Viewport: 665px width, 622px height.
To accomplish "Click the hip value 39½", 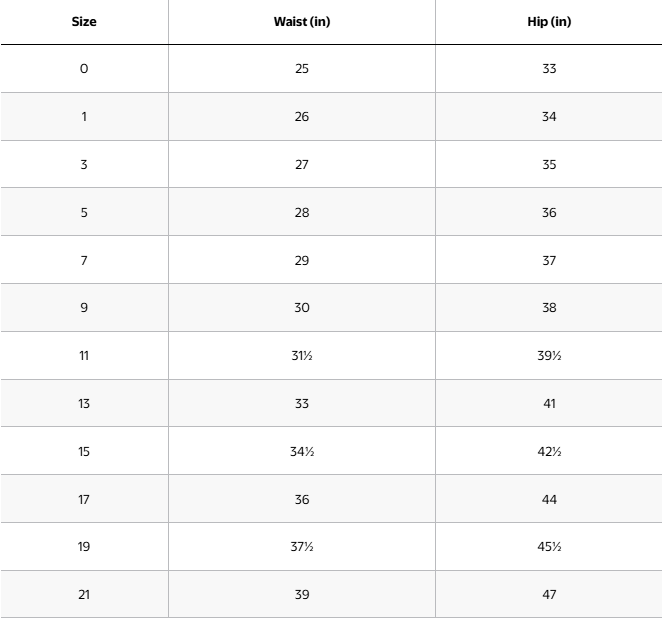I will tap(549, 356).
